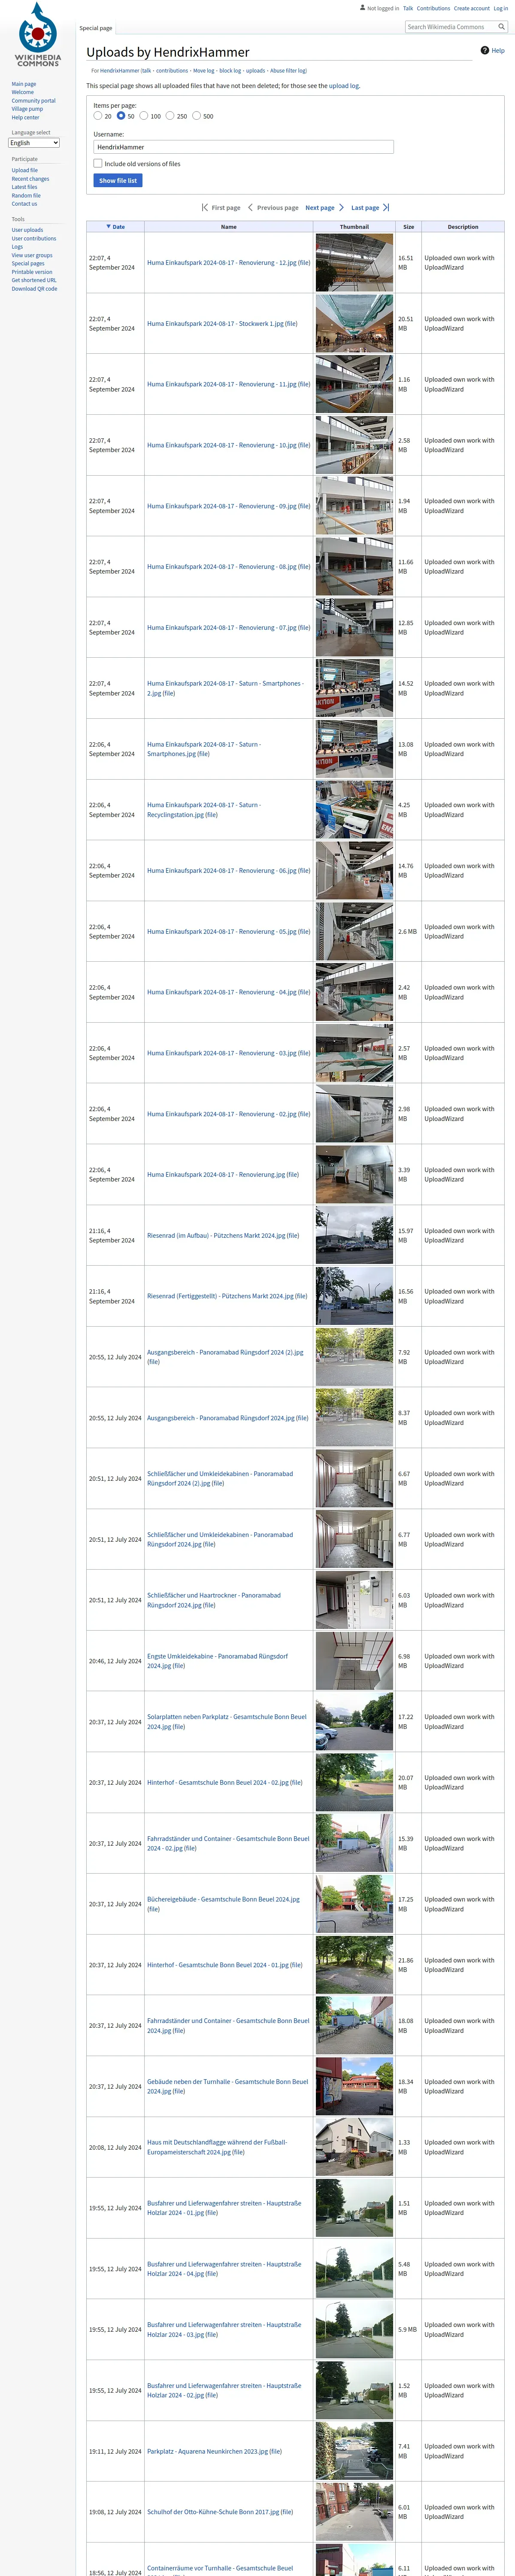Open thumbnail of Saturn Recyclingstation.jpg
Screen dimensions: 515x2576
pyautogui.click(x=354, y=810)
